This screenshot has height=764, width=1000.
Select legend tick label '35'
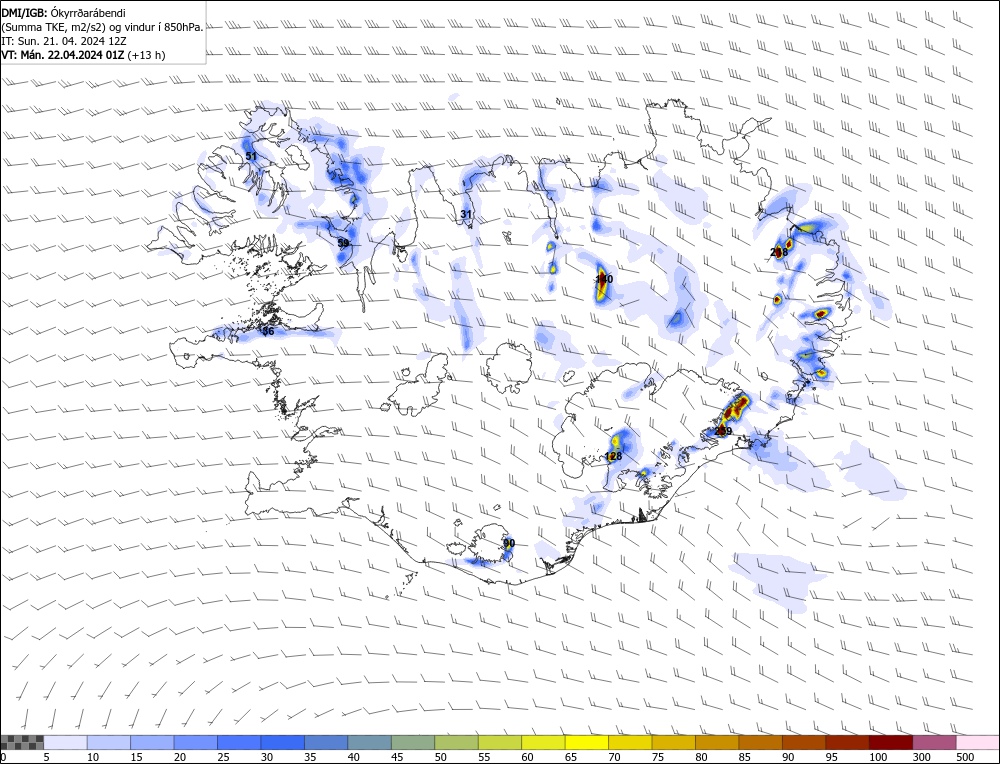310,757
